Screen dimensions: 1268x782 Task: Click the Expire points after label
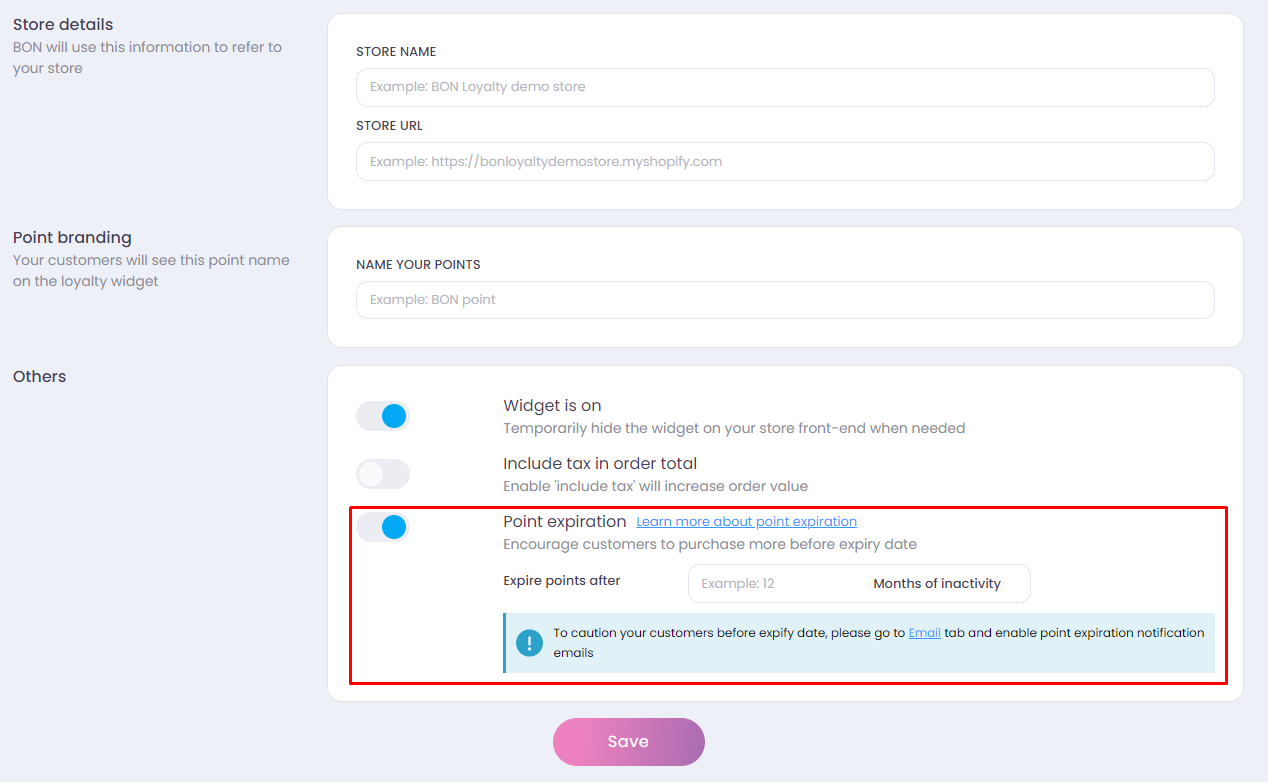562,581
